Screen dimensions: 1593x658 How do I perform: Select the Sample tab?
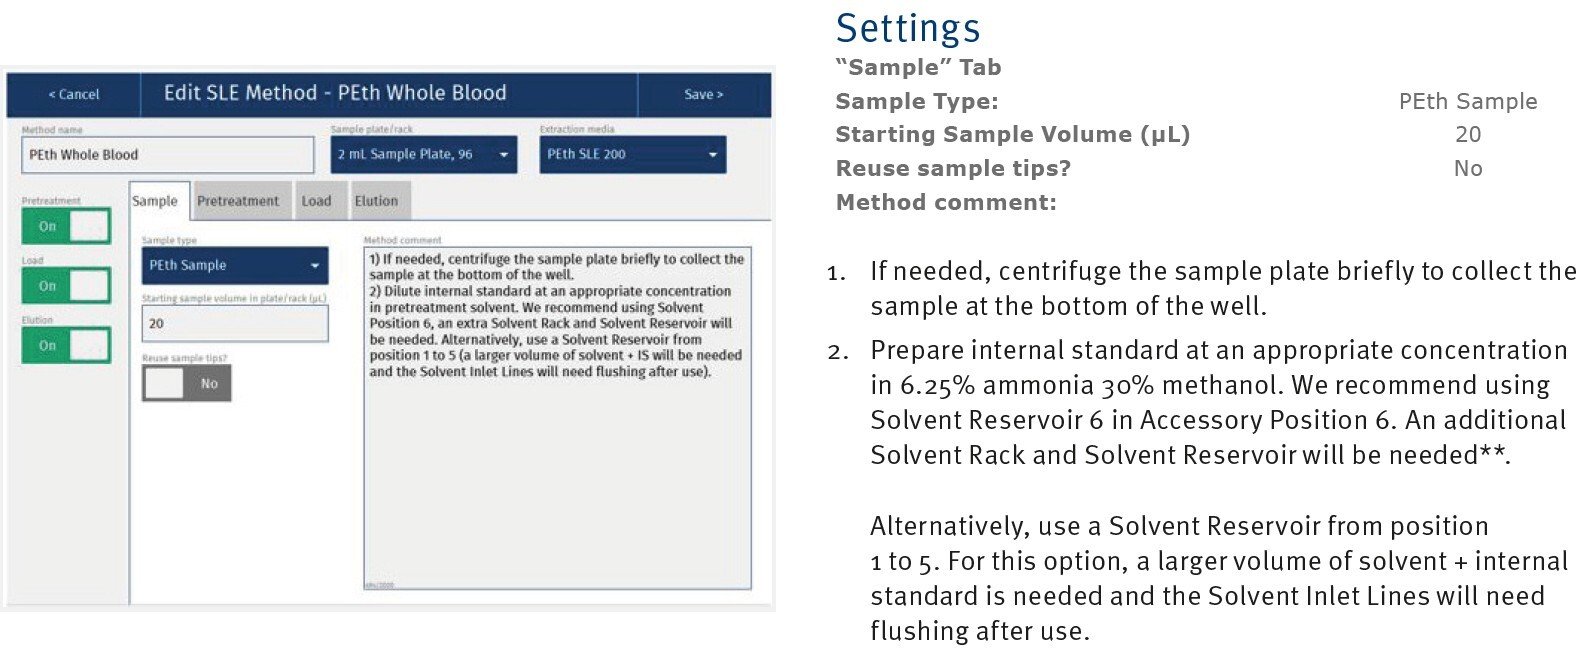(155, 201)
